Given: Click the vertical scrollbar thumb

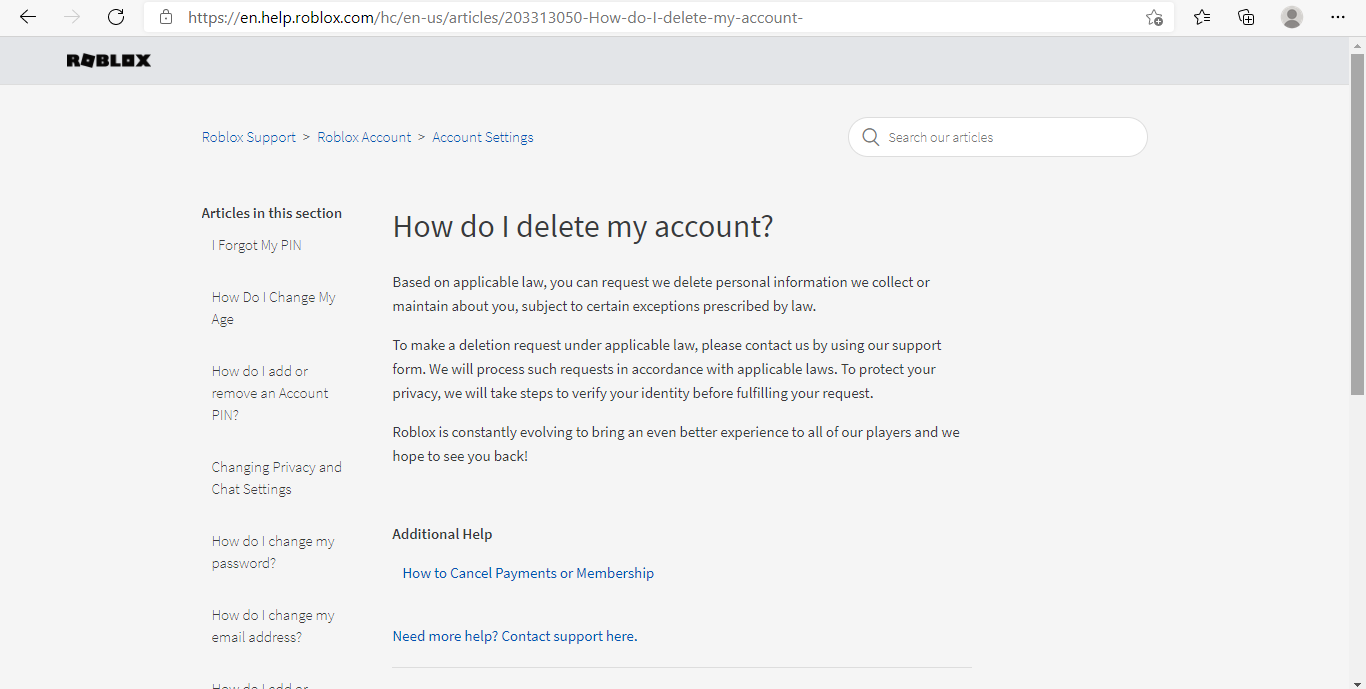Looking at the screenshot, I should [x=1357, y=224].
